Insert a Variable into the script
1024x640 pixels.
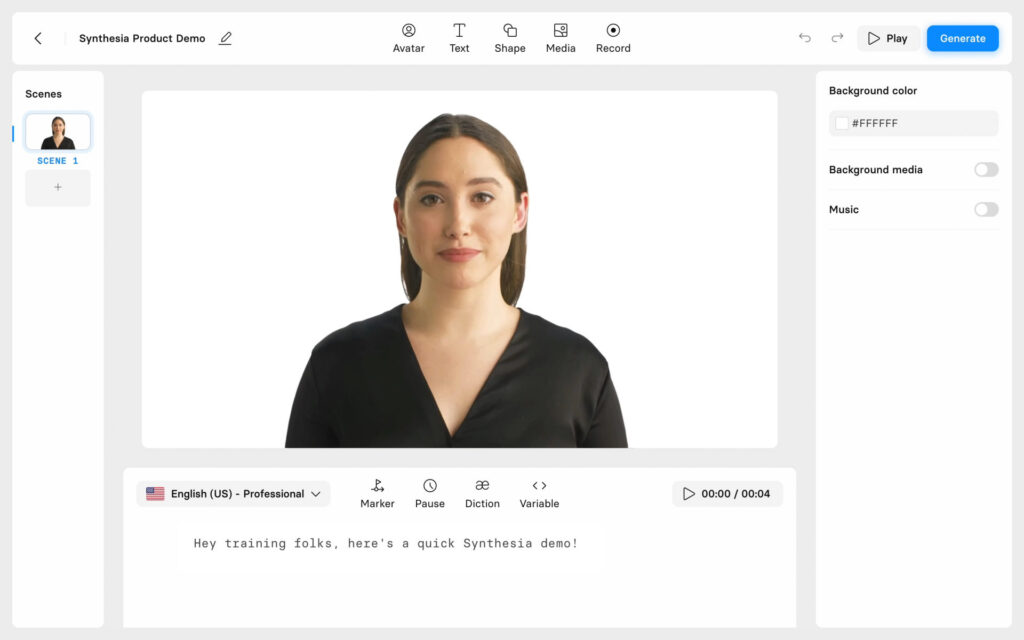[x=539, y=492]
